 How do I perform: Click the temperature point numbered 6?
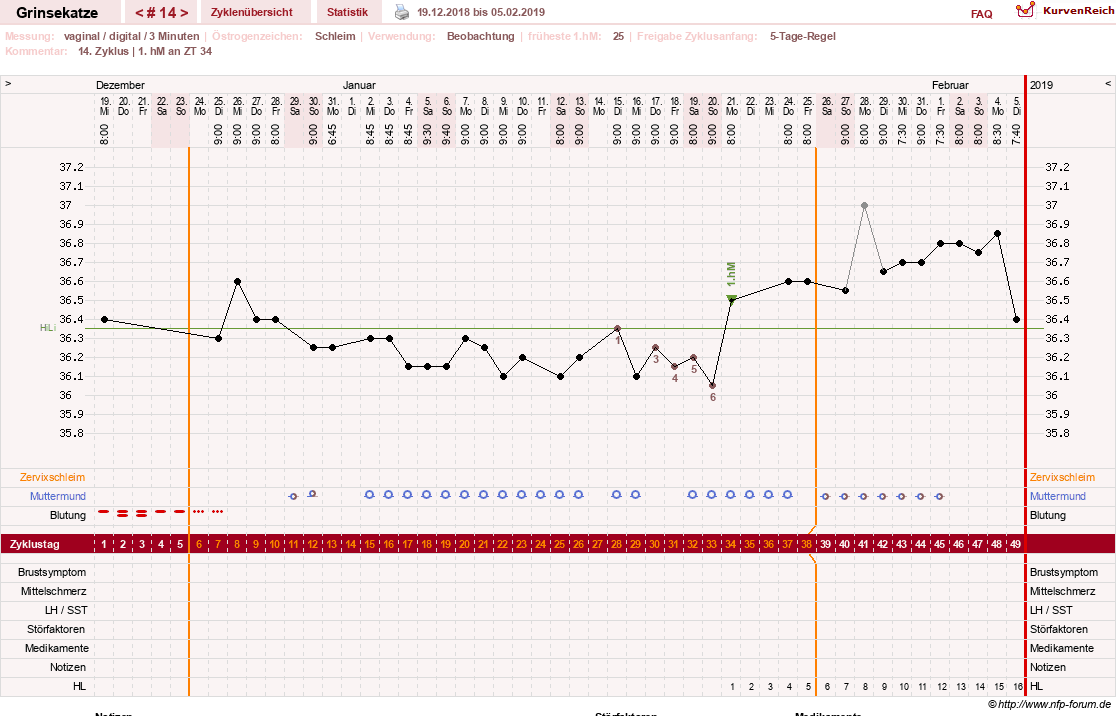(712, 386)
